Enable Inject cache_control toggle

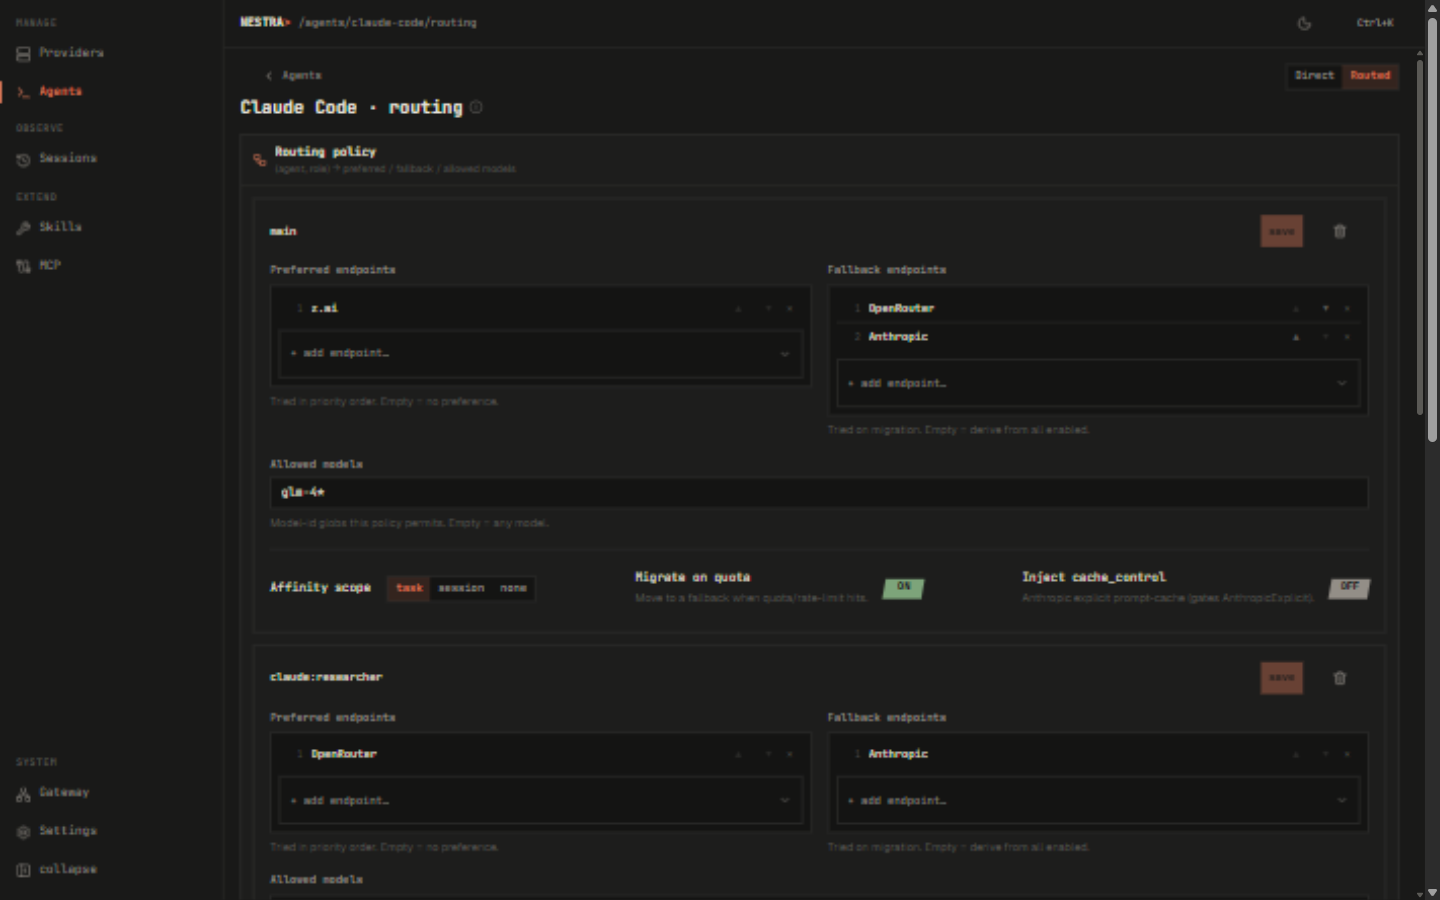tap(1349, 588)
